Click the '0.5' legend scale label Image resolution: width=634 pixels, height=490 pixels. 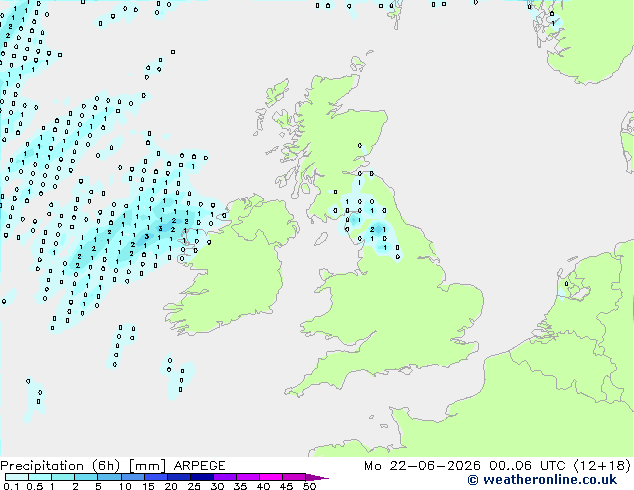(x=35, y=486)
